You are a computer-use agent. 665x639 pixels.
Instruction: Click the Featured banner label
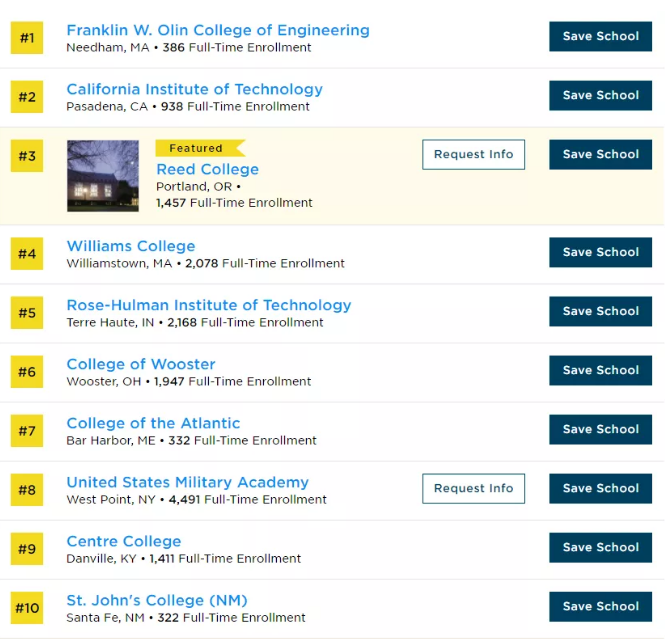pyautogui.click(x=197, y=148)
